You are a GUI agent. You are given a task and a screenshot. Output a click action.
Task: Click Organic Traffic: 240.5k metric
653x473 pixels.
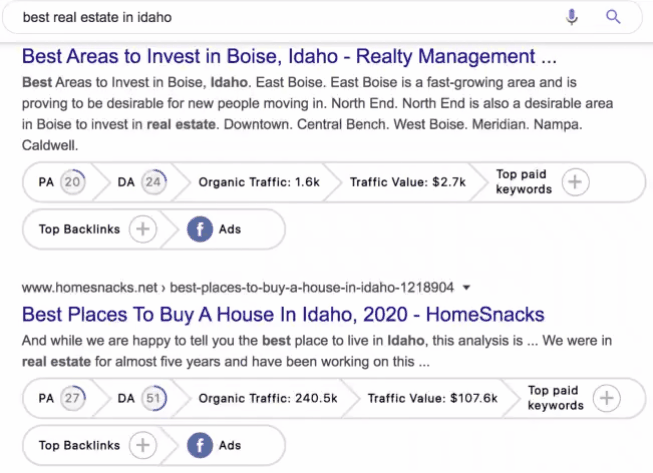coord(268,398)
